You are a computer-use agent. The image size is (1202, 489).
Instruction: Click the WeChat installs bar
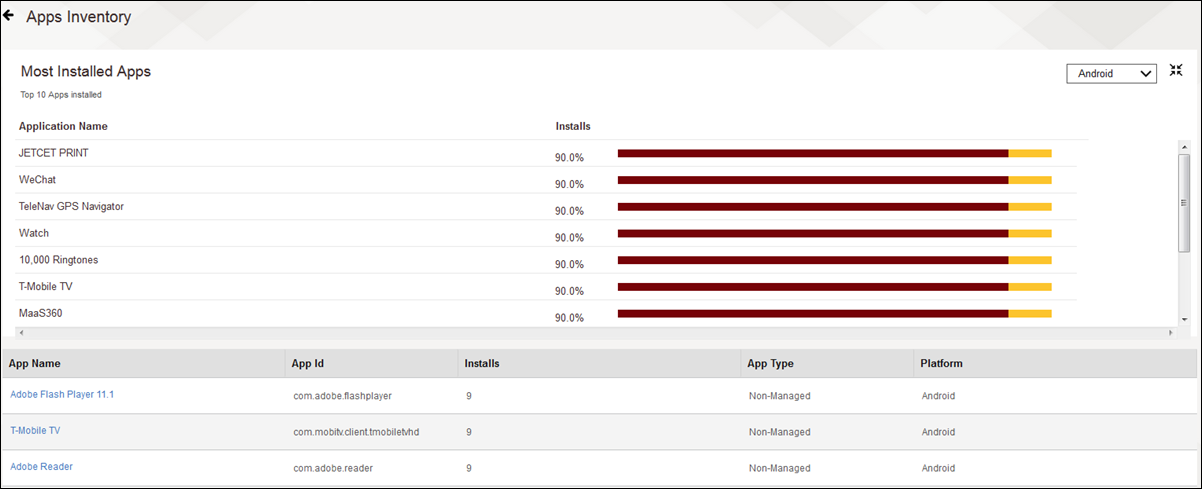pos(834,180)
